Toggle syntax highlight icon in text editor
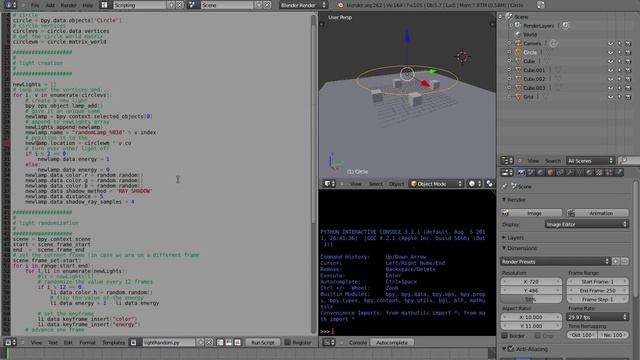The image size is (640, 360). click(x=238, y=342)
